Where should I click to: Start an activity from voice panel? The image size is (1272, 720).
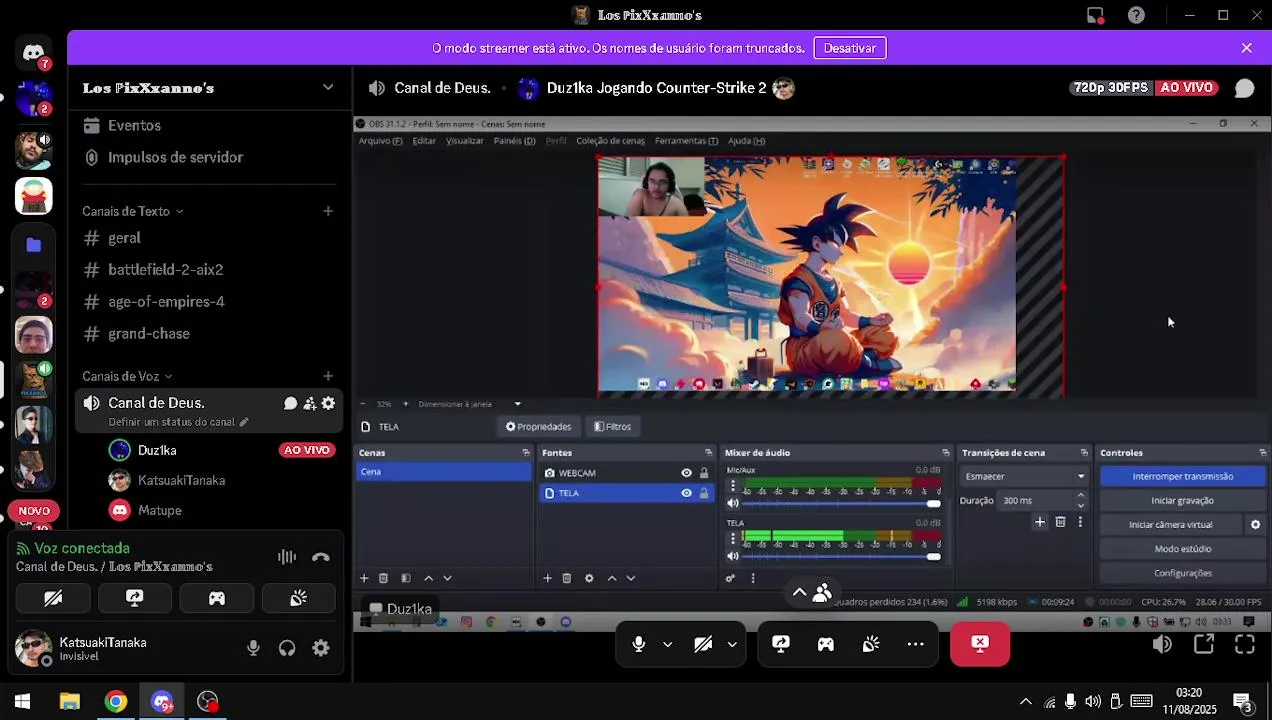point(216,598)
